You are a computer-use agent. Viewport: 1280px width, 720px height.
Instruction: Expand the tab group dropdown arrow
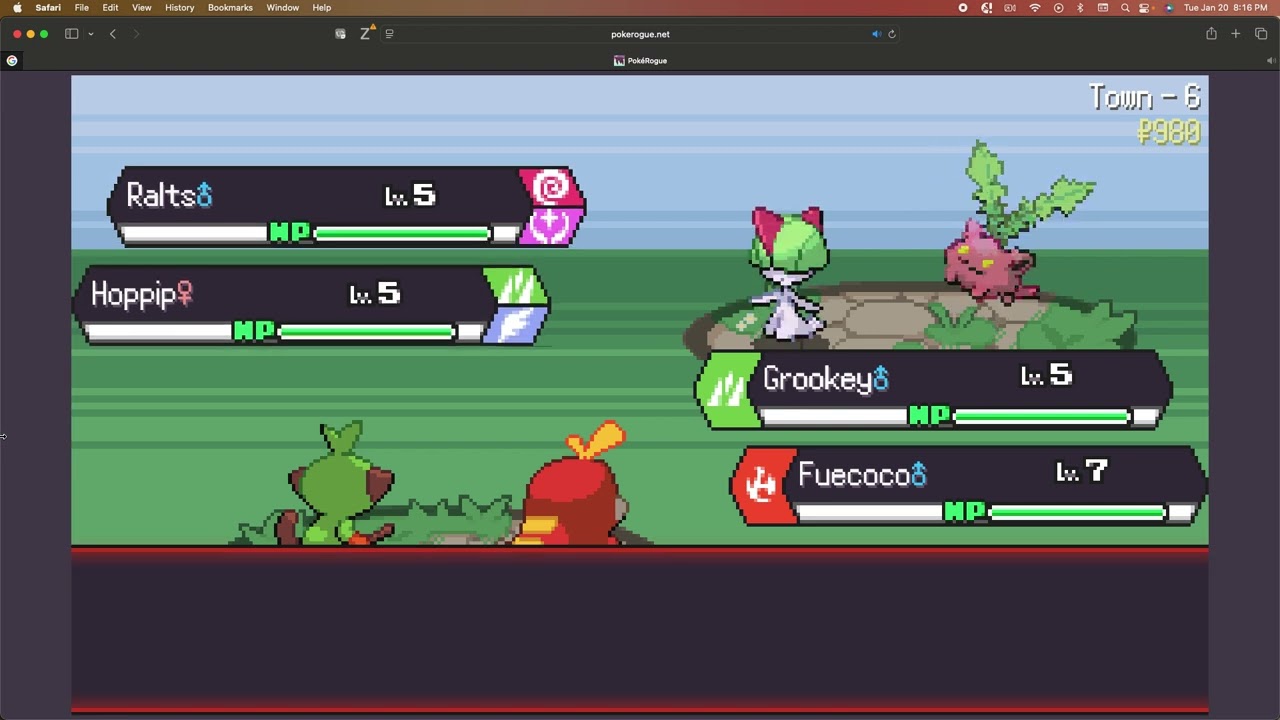click(x=90, y=34)
